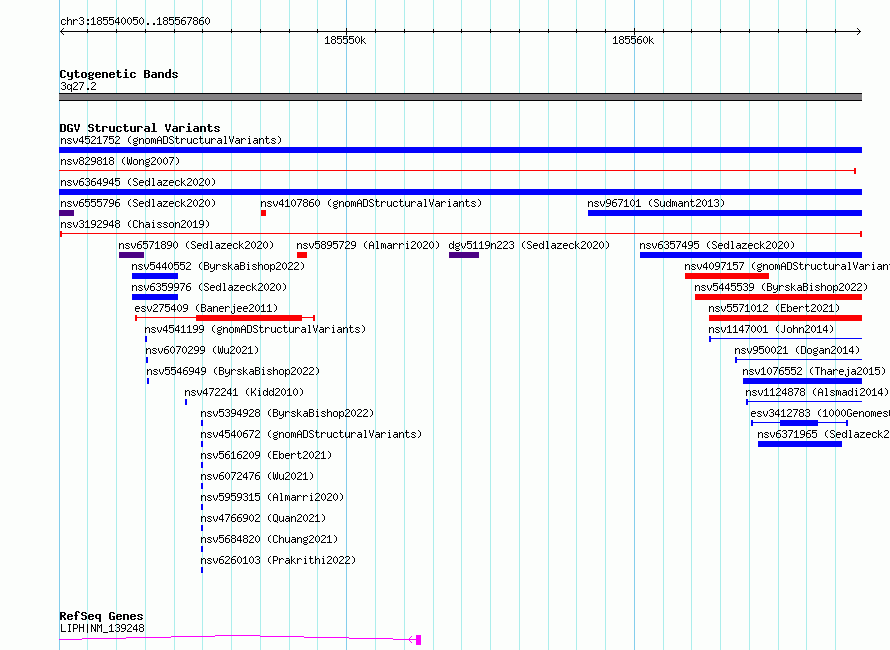Click the blue nsv6371965 variant bar
The height and width of the screenshot is (650, 890).
click(x=800, y=444)
